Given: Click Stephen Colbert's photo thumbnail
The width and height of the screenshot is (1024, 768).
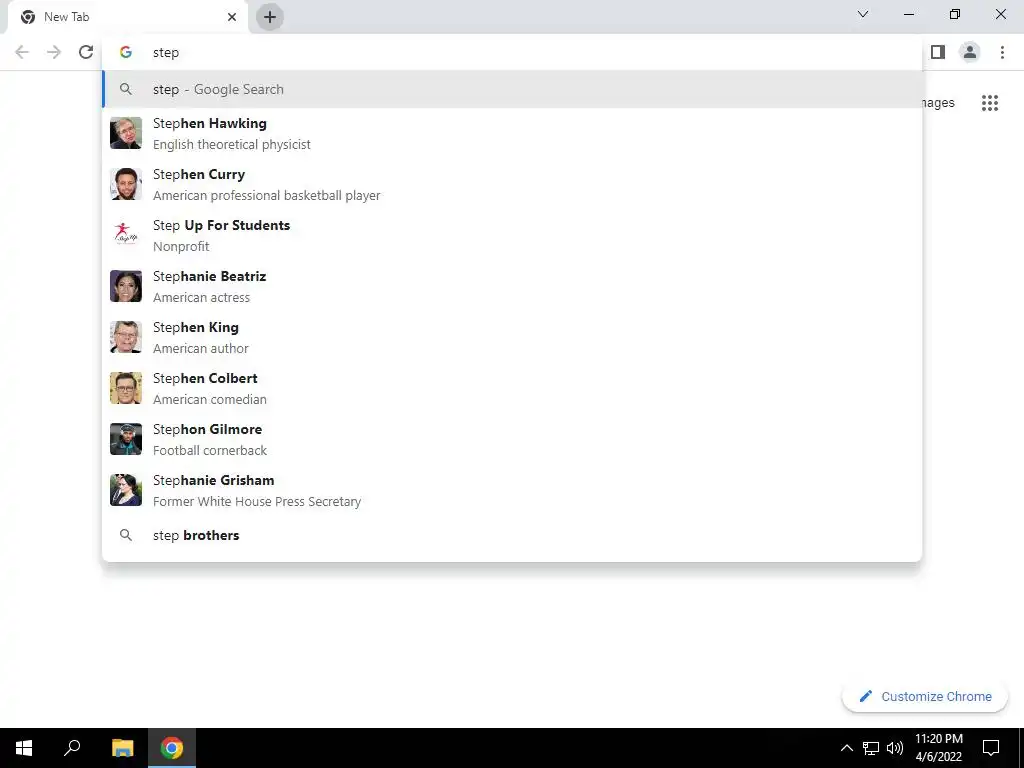Looking at the screenshot, I should pyautogui.click(x=126, y=388).
